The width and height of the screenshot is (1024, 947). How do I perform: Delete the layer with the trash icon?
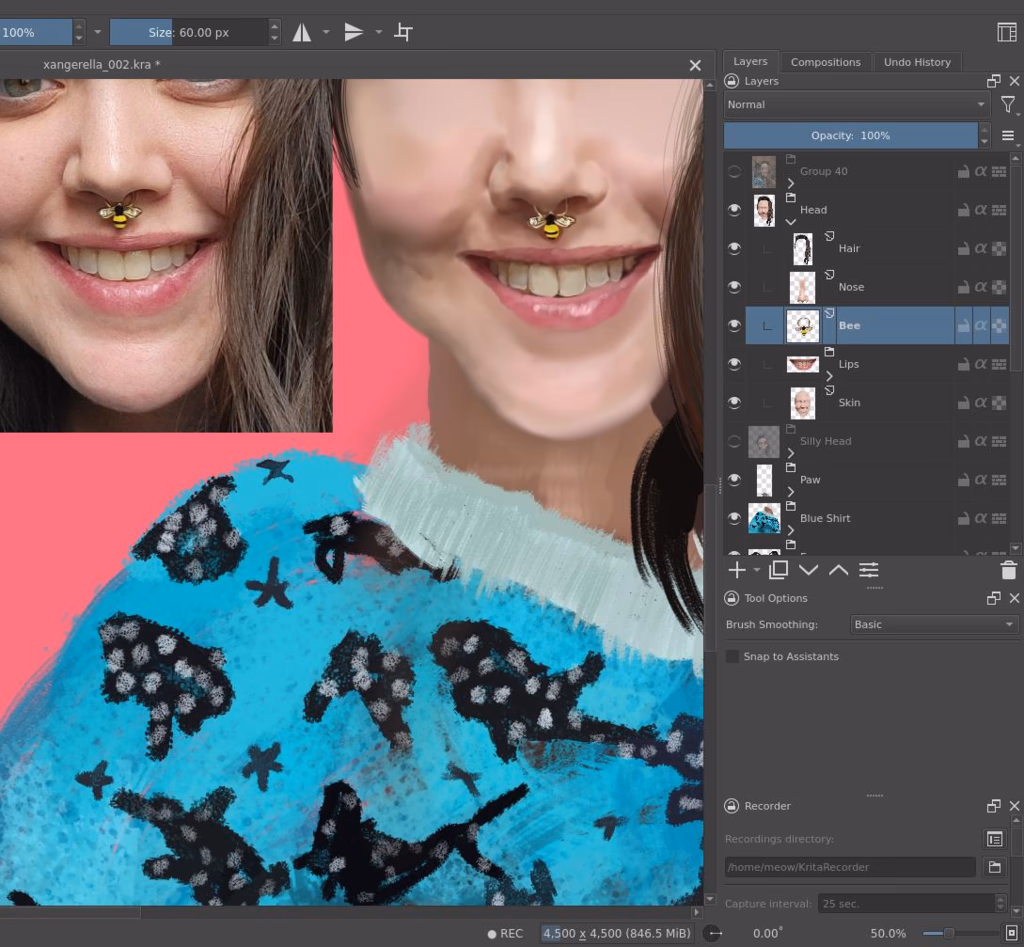(1008, 570)
